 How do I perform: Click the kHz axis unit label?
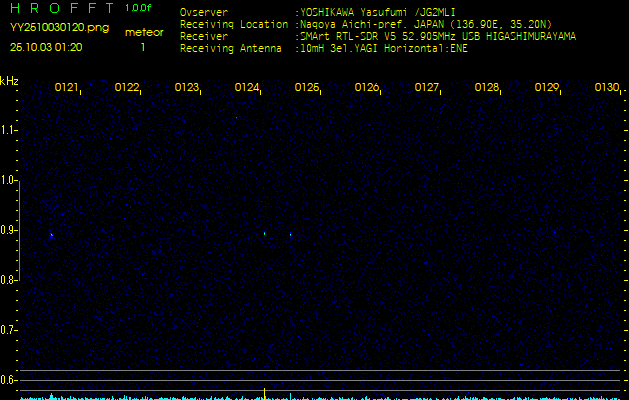[9, 81]
